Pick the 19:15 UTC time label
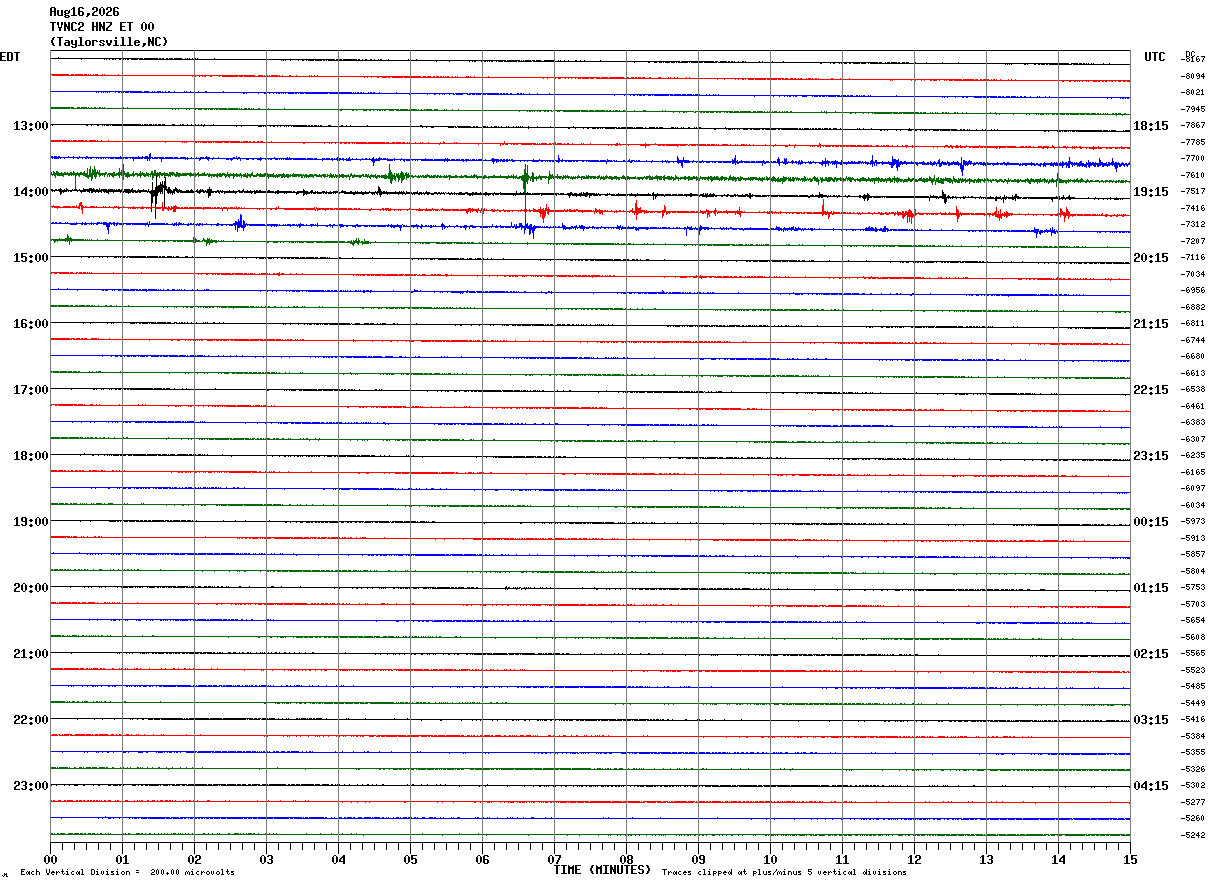 [1151, 192]
